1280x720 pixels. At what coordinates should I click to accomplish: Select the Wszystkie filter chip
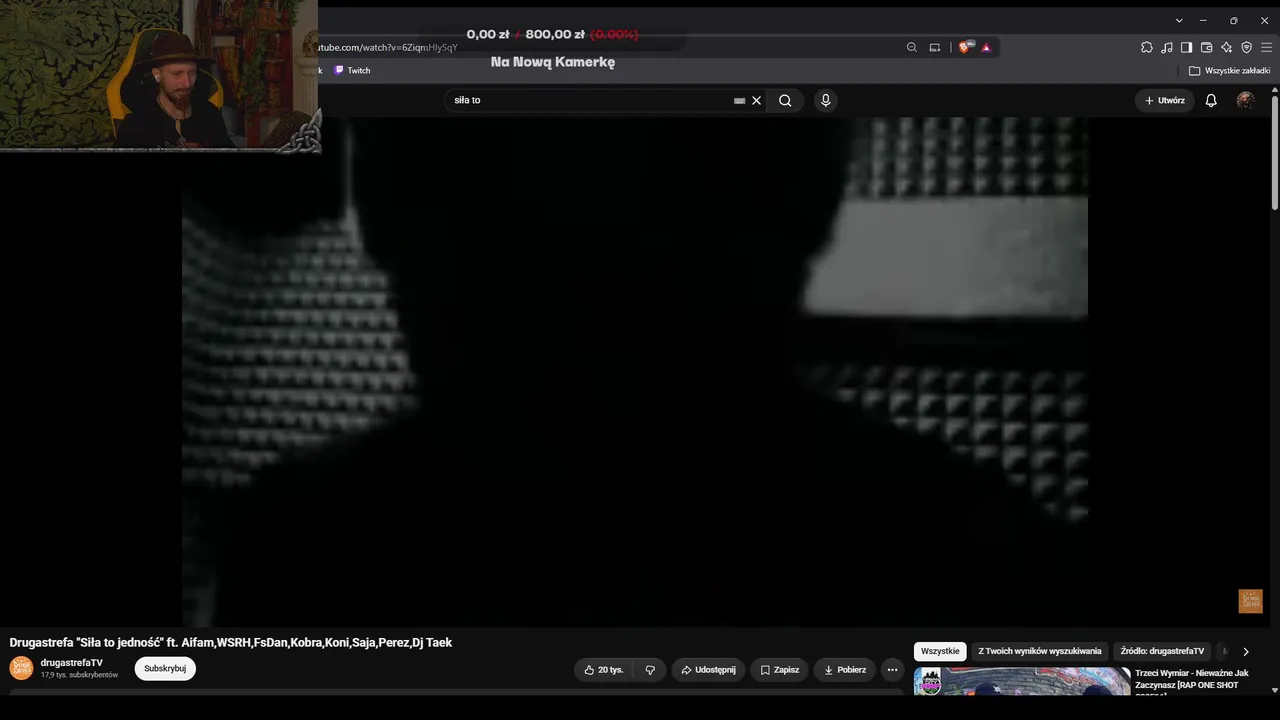[940, 651]
